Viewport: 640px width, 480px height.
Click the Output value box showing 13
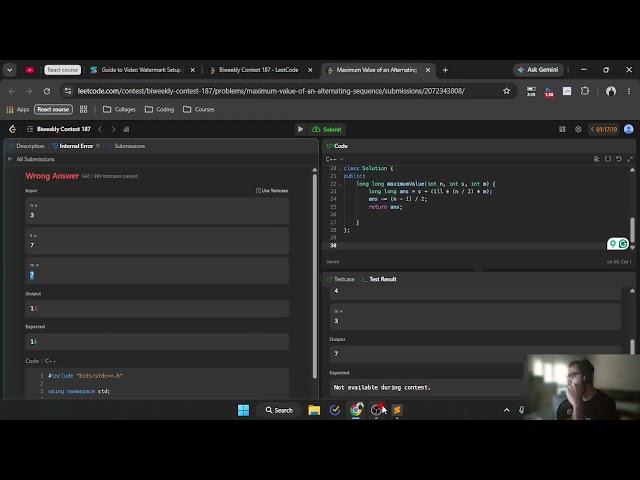pos(157,309)
